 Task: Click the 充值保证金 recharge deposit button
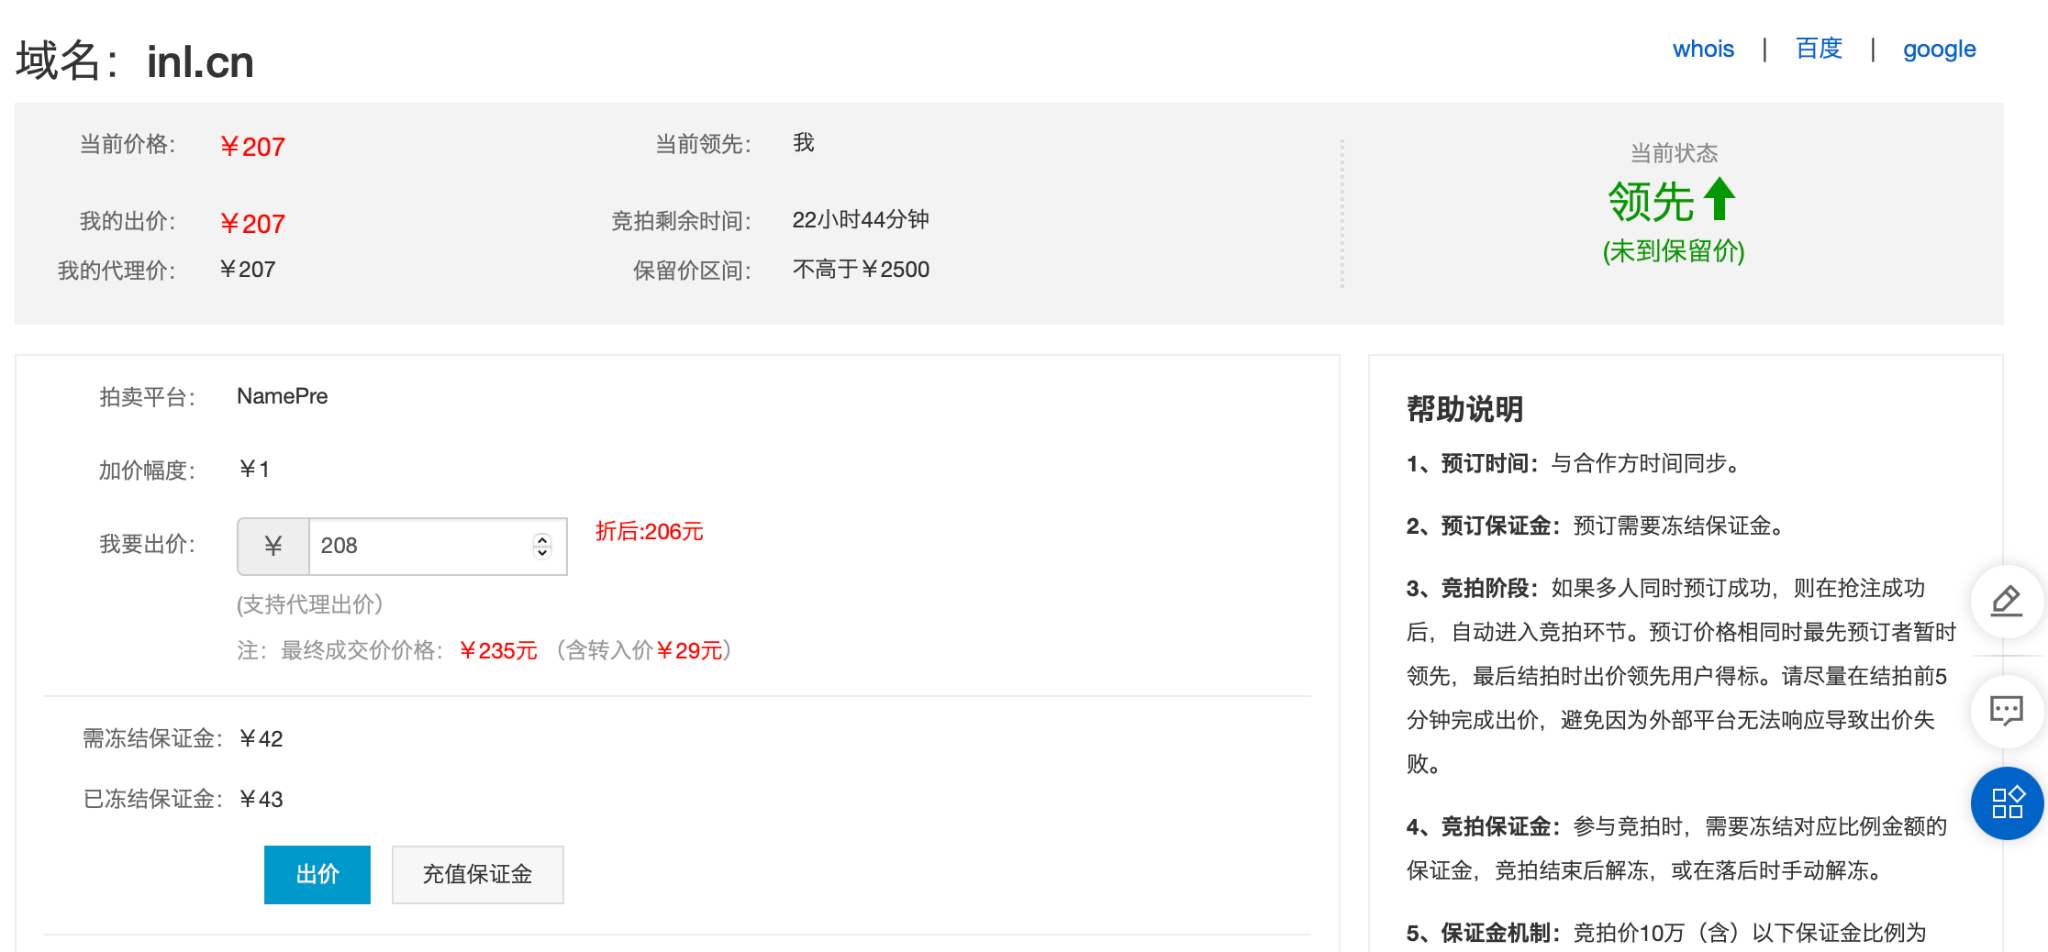pyautogui.click(x=477, y=875)
